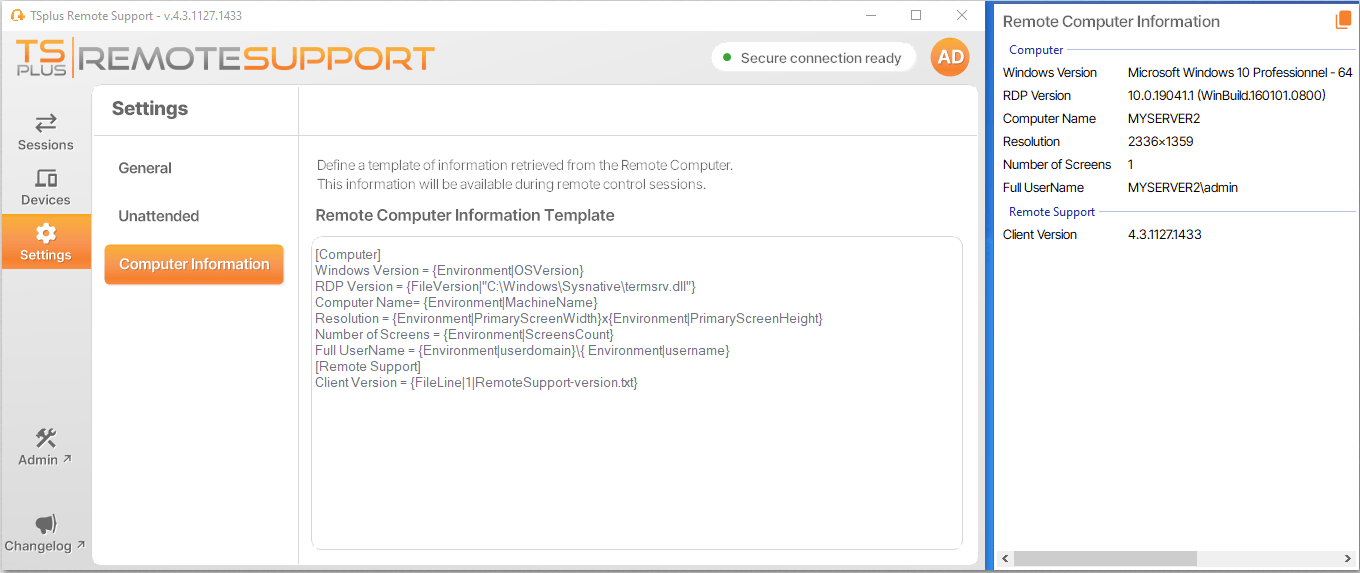Click the Remote Computer Information panel title
The width and height of the screenshot is (1360, 573).
tap(1111, 21)
